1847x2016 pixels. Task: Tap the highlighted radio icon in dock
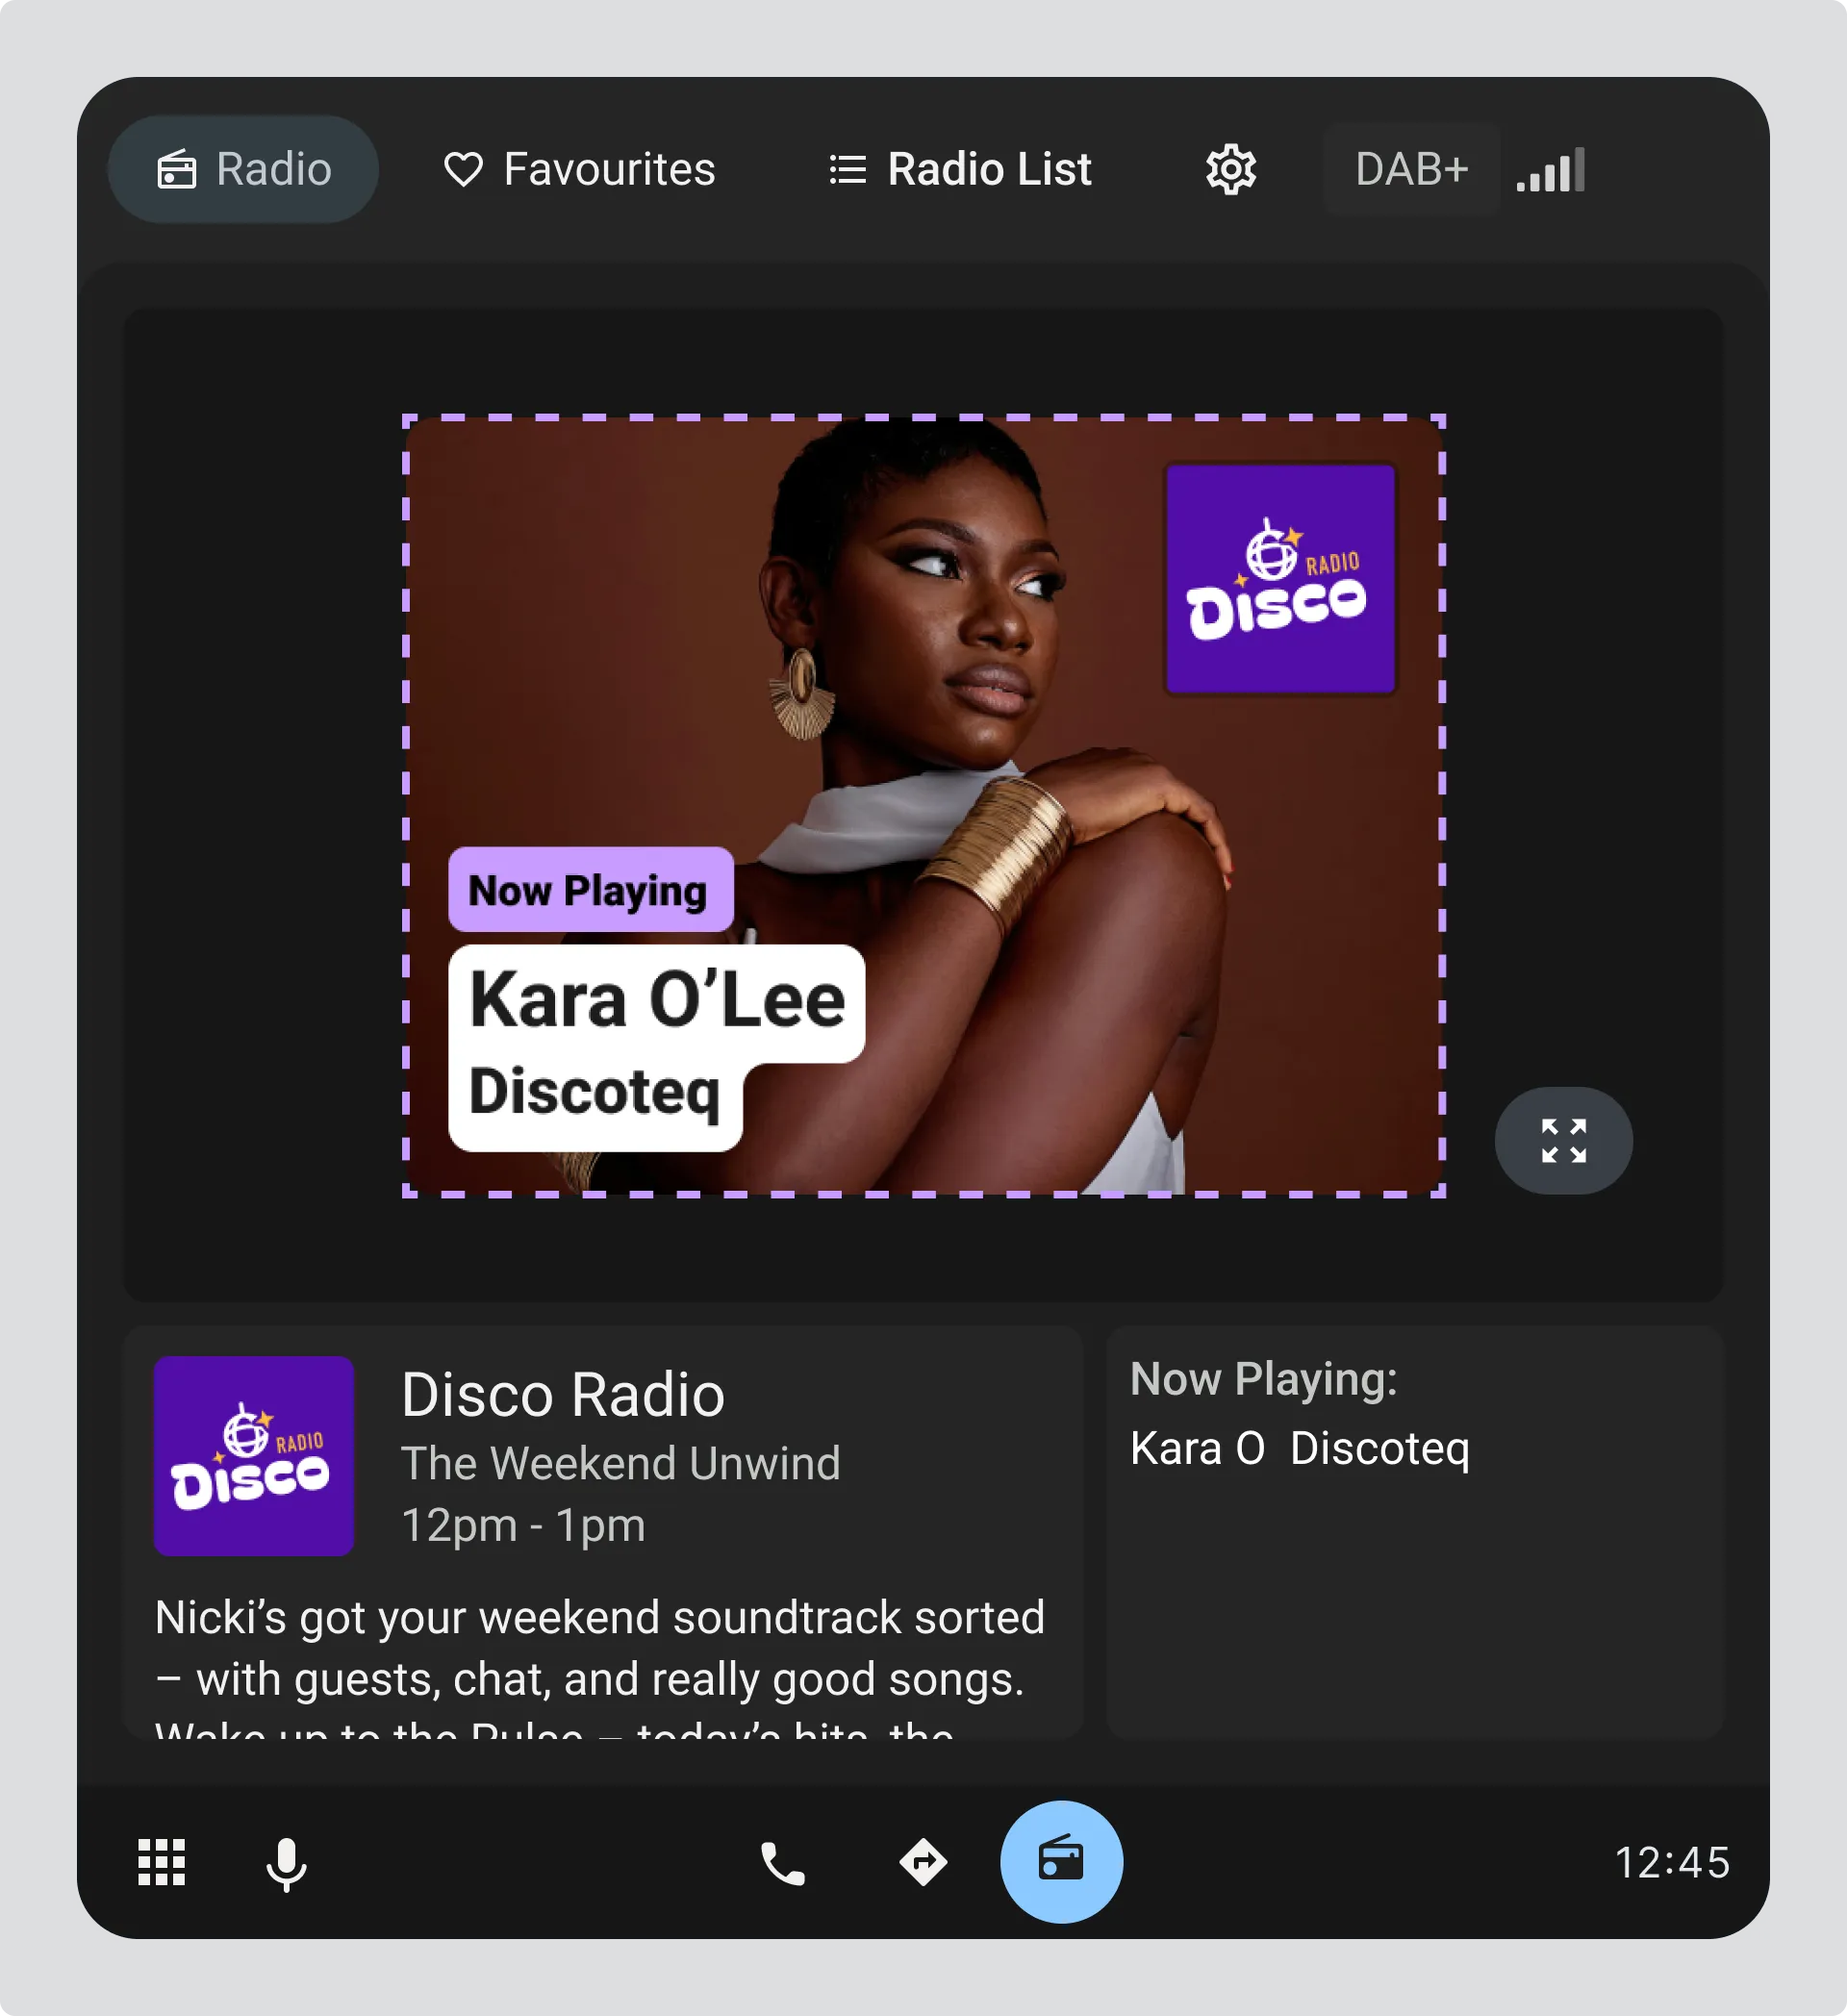[x=1061, y=1862]
